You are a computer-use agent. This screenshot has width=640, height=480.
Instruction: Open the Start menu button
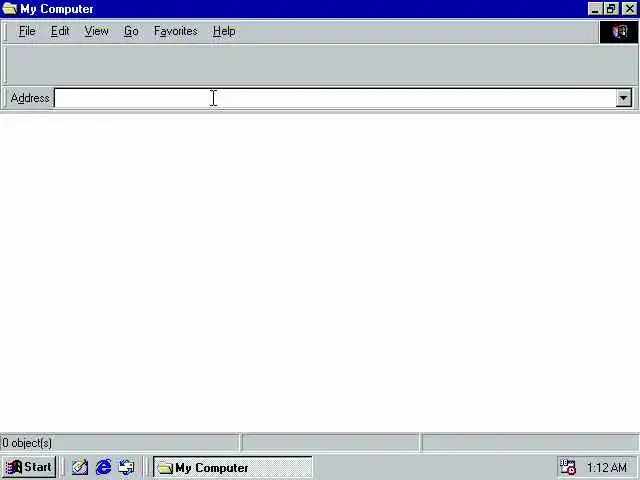[x=29, y=467]
